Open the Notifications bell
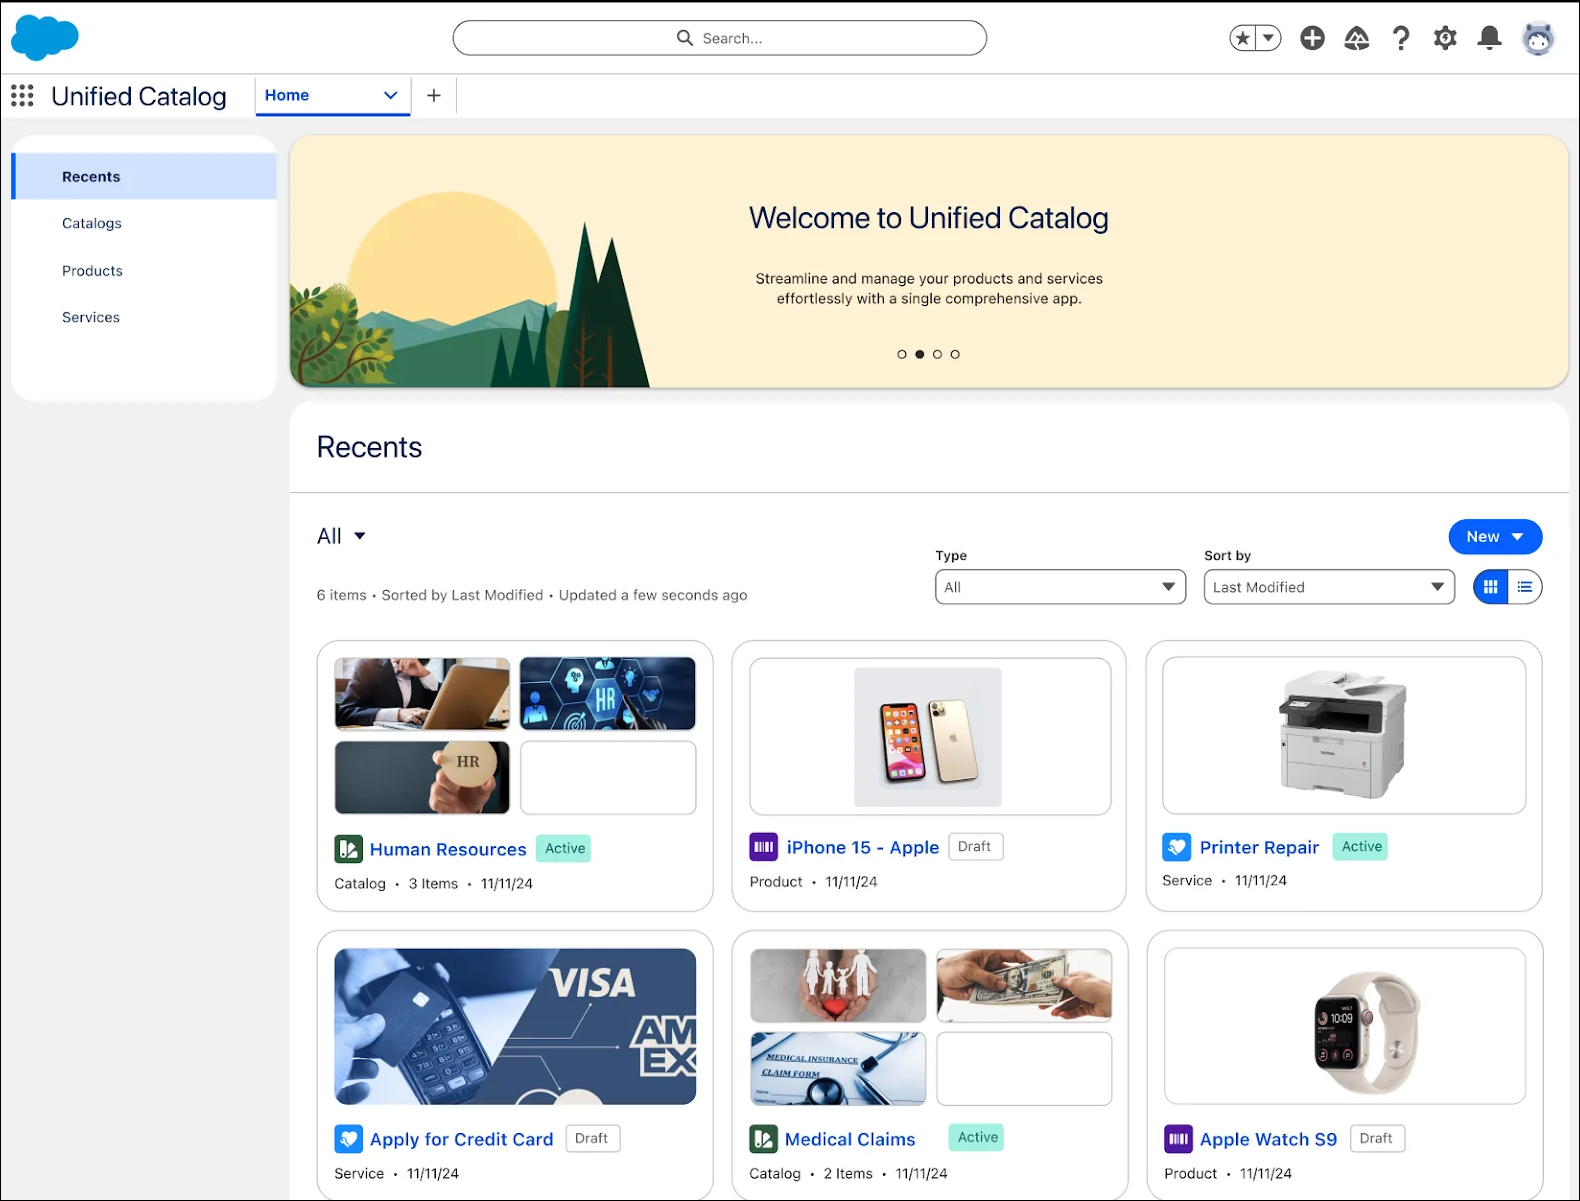Image resolution: width=1580 pixels, height=1201 pixels. click(1489, 38)
